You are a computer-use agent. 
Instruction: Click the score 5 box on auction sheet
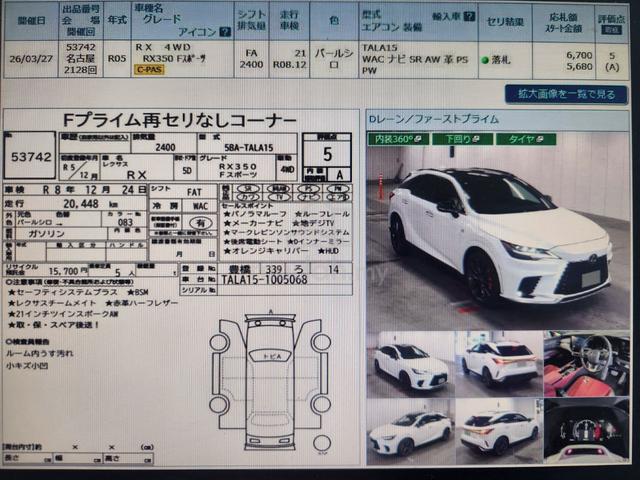pyautogui.click(x=327, y=154)
